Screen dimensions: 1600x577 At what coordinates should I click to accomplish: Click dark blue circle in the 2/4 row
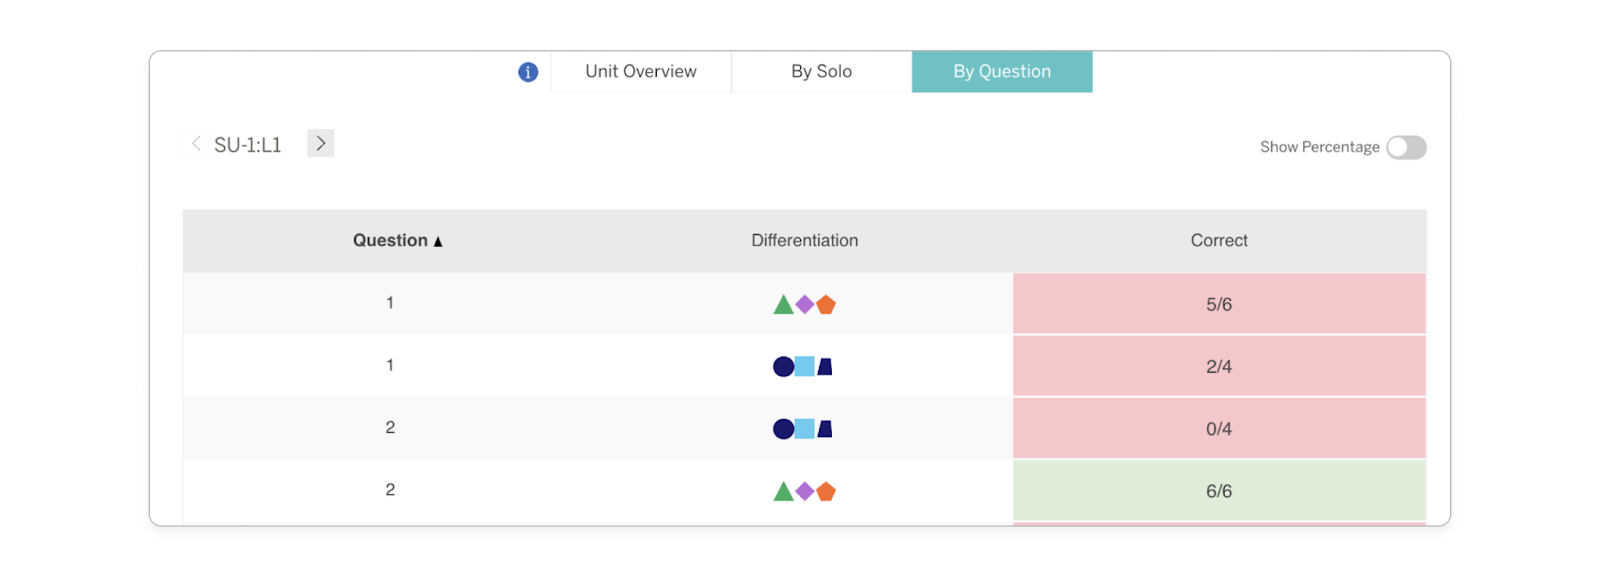pos(784,367)
